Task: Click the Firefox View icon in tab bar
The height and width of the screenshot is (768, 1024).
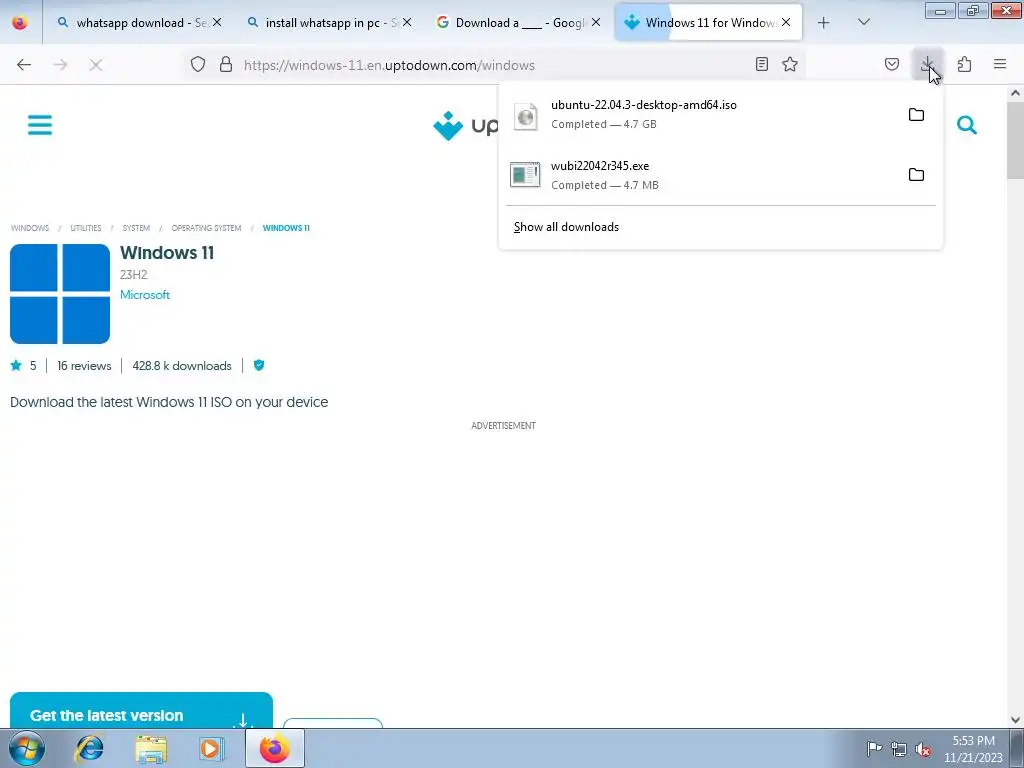Action: click(x=20, y=23)
